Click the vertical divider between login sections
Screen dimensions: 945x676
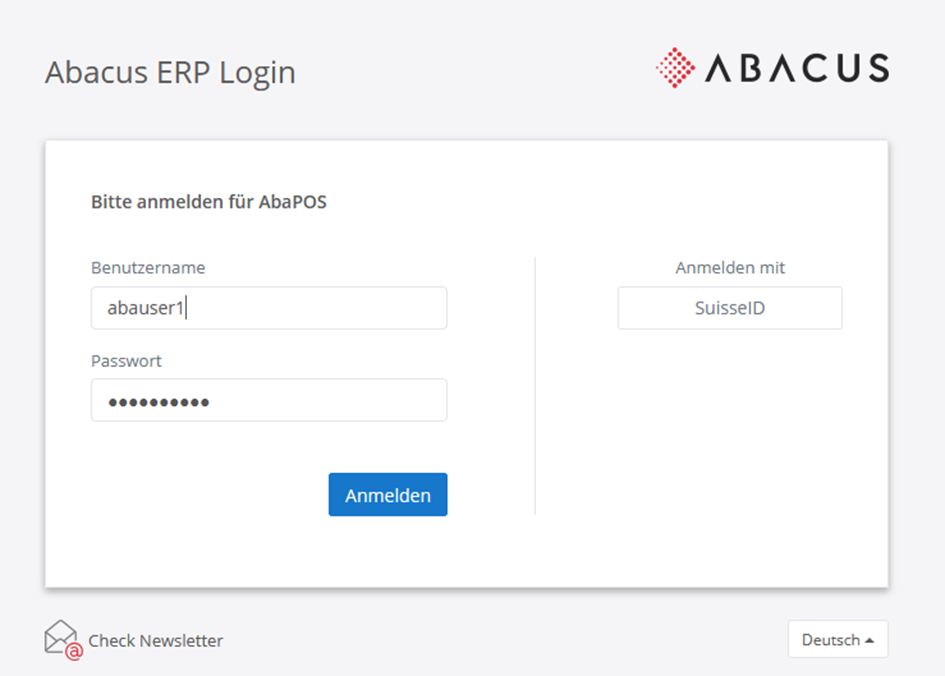tap(535, 385)
